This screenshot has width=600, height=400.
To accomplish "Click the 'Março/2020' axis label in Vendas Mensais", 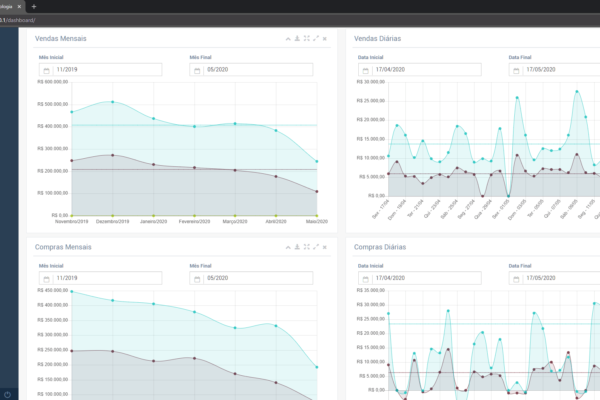I will 235,221.
